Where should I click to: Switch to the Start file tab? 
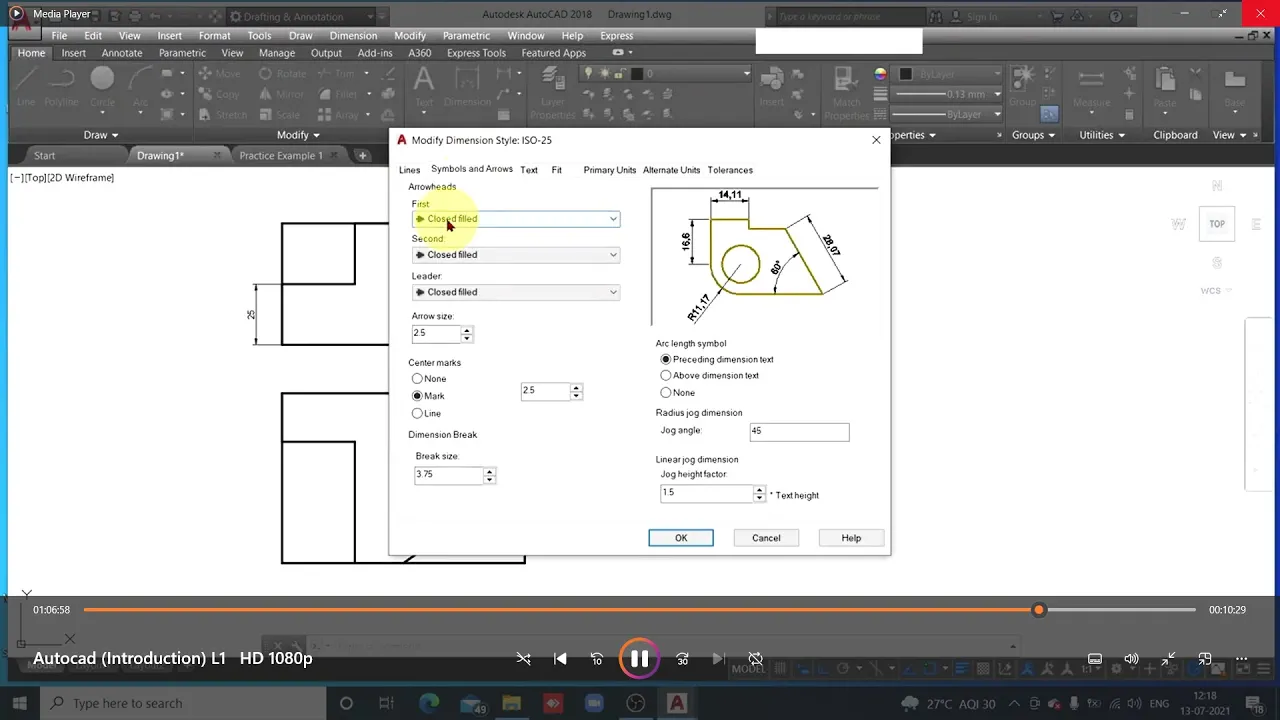tap(45, 156)
